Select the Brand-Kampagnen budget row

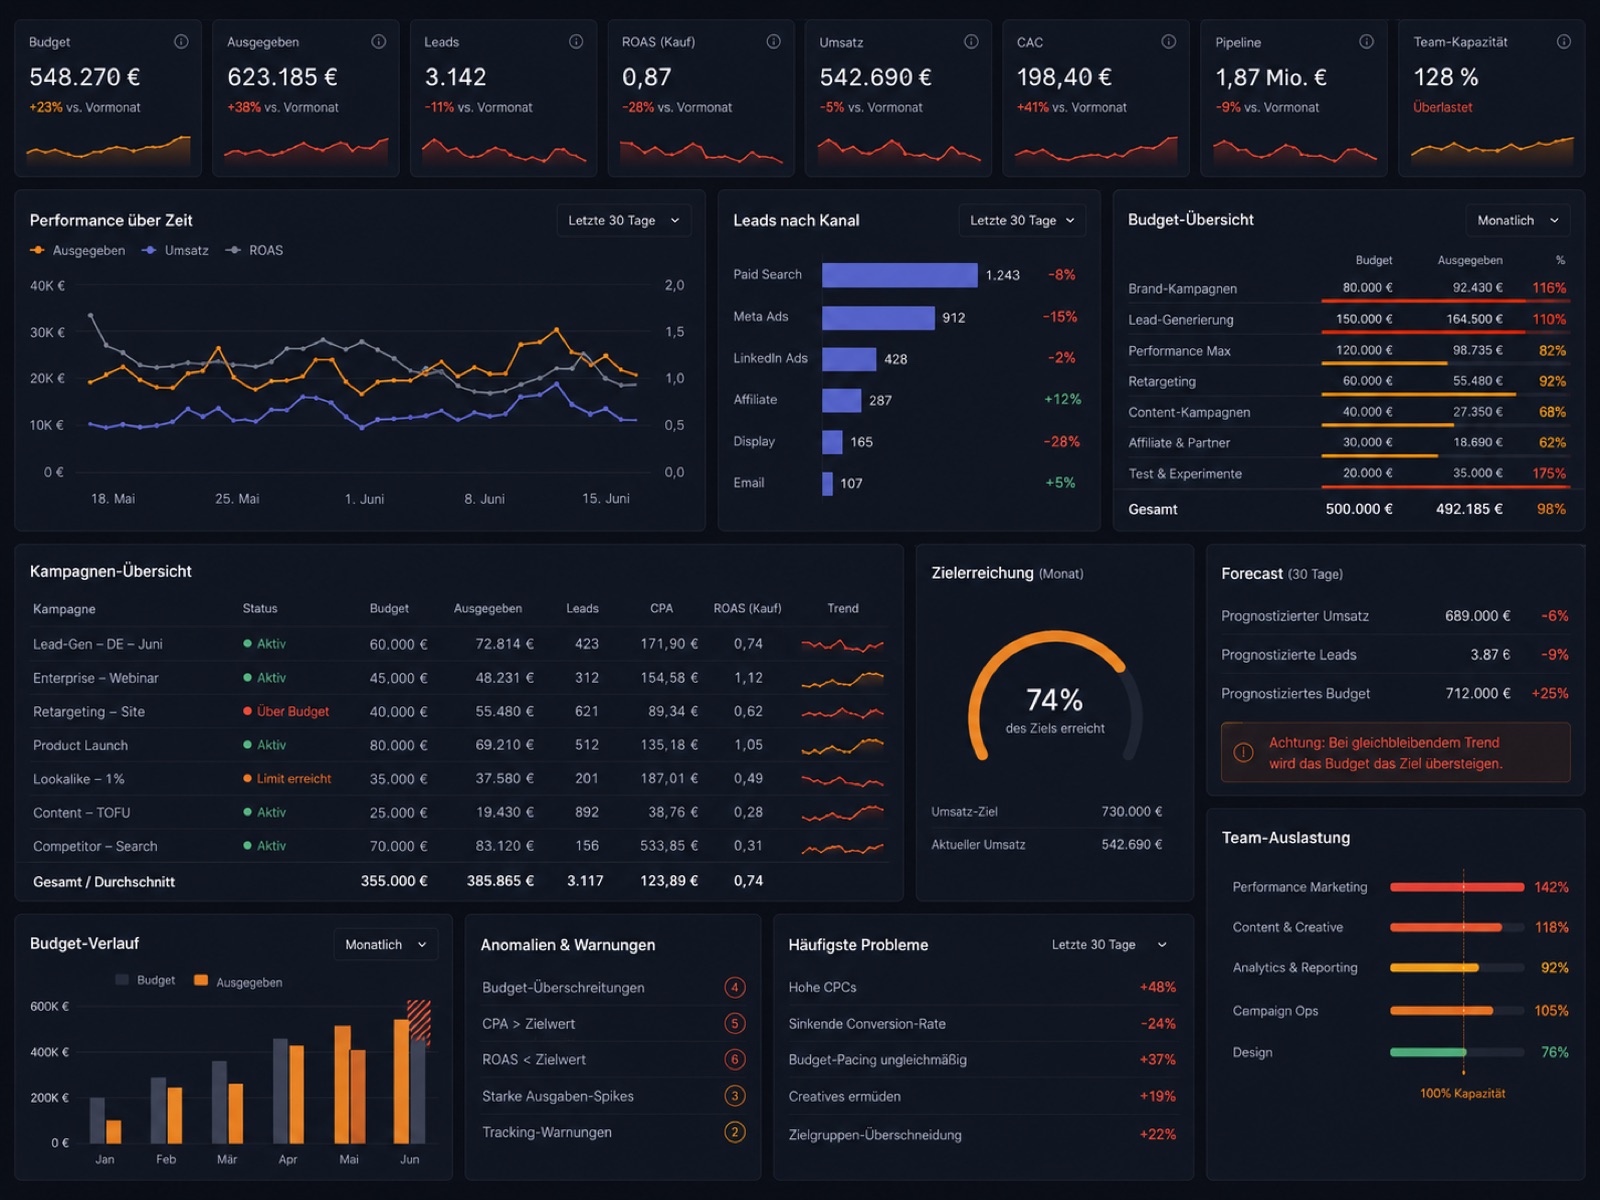1347,288
